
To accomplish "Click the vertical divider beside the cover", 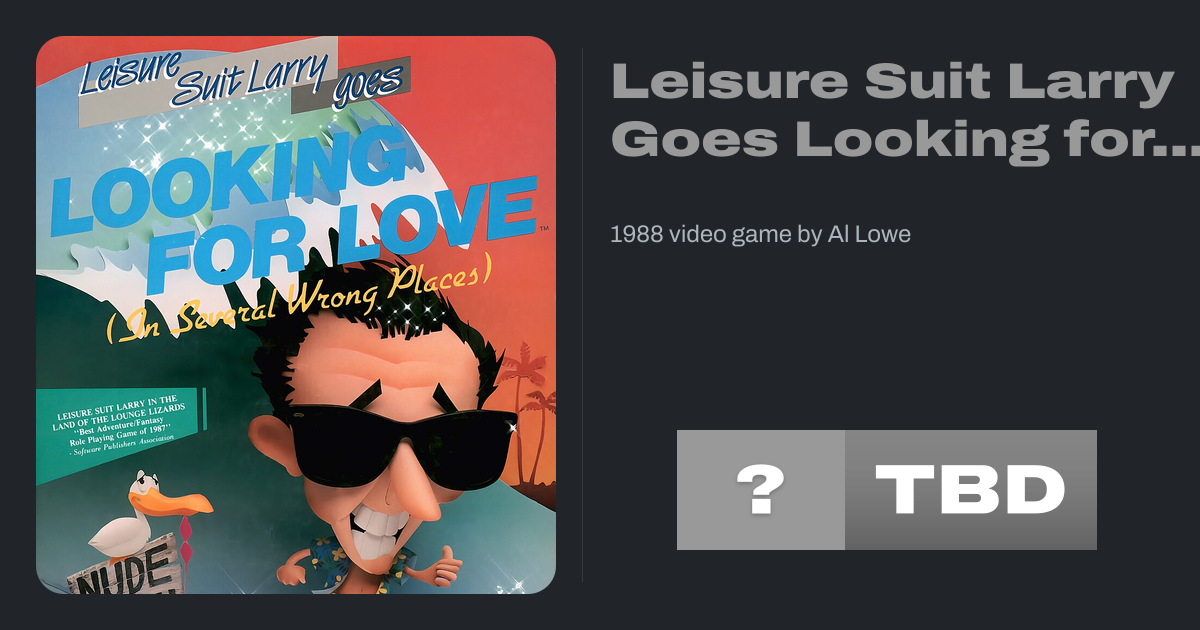I will click(x=583, y=314).
